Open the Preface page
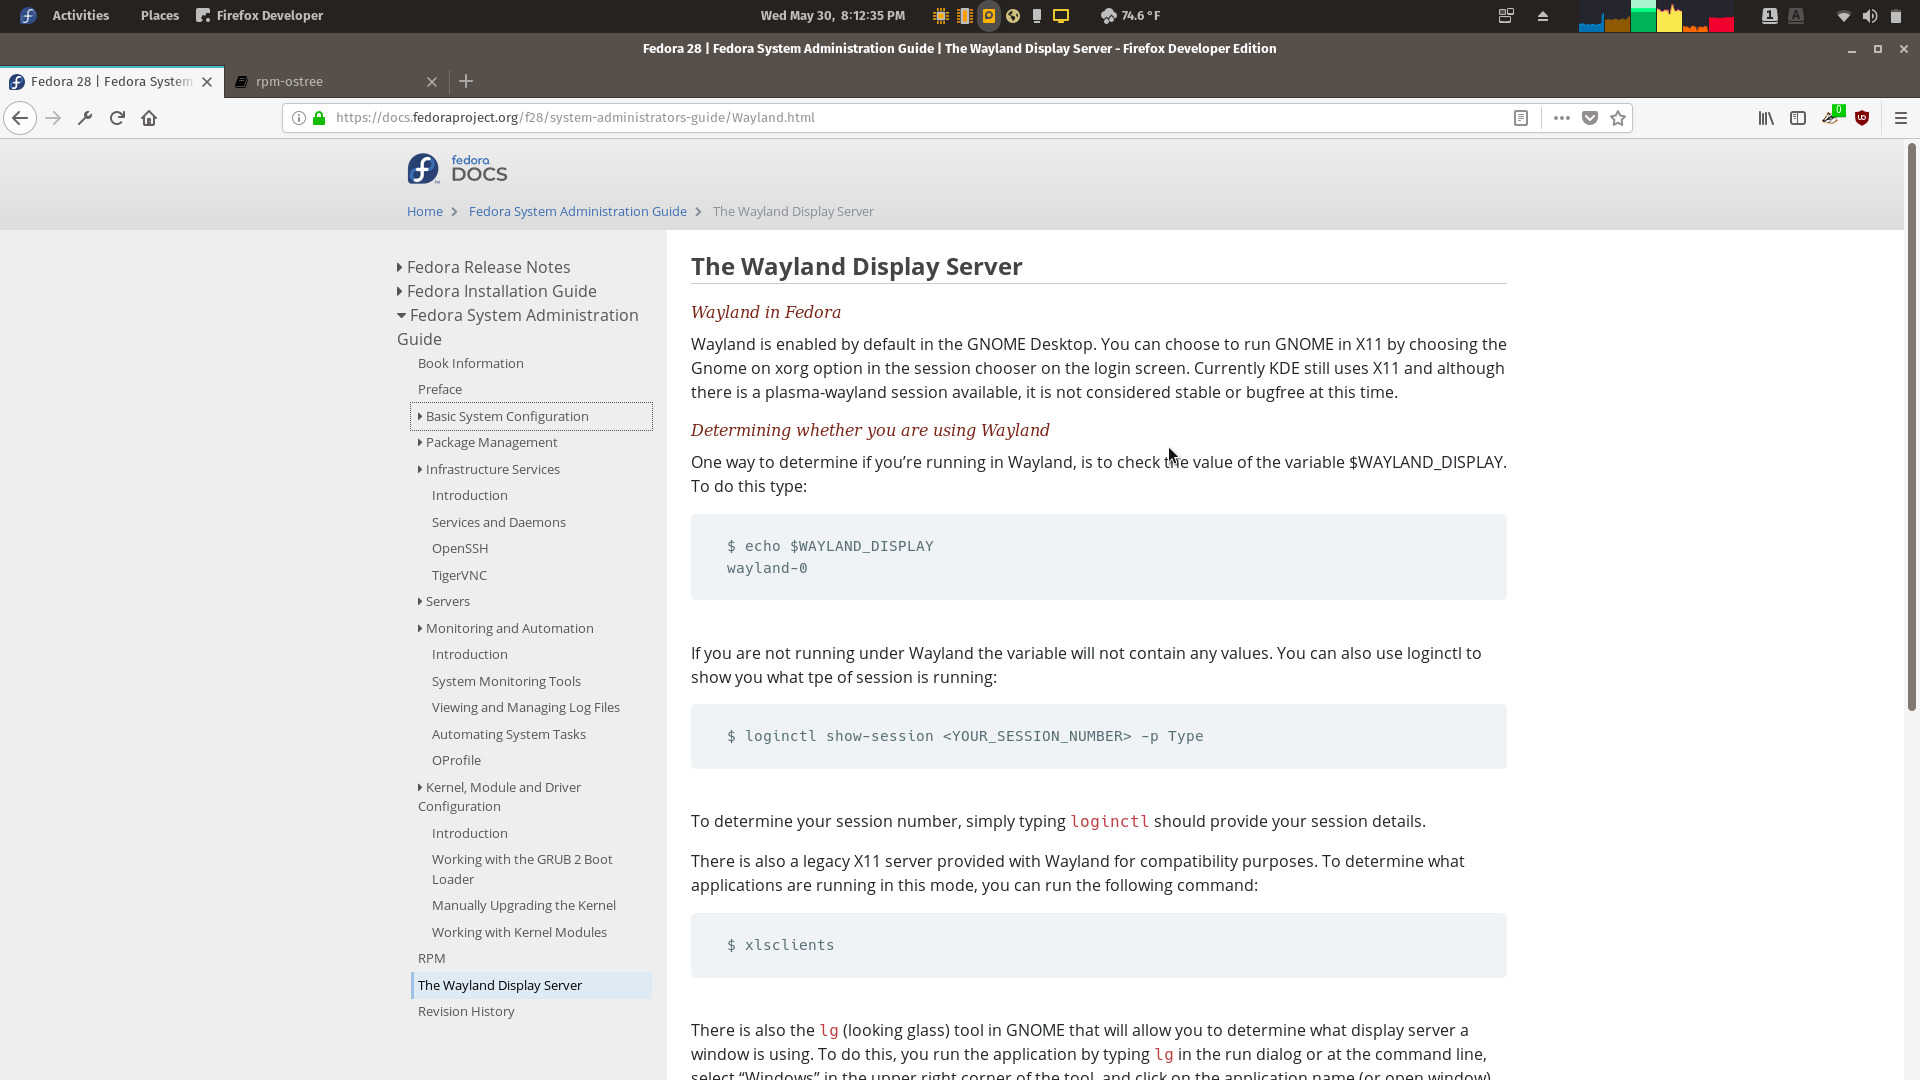 [439, 389]
